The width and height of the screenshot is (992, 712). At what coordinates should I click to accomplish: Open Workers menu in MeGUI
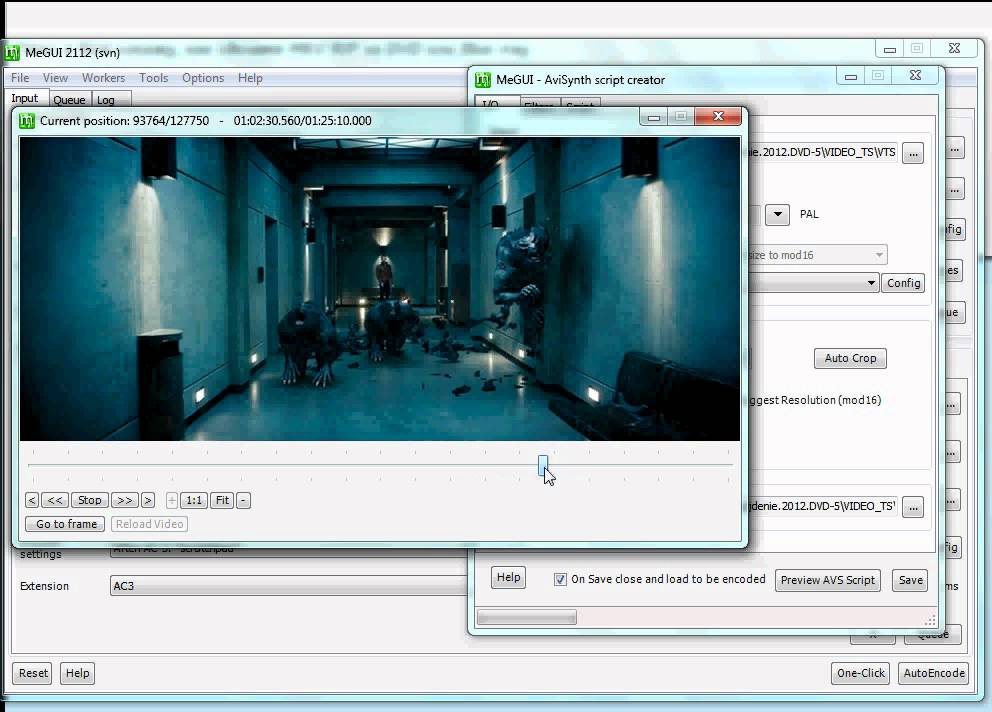coord(103,78)
